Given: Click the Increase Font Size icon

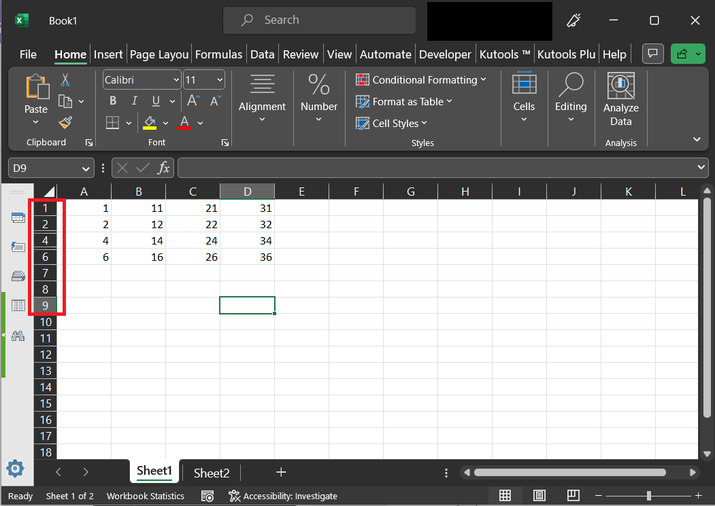Looking at the screenshot, I should [194, 101].
